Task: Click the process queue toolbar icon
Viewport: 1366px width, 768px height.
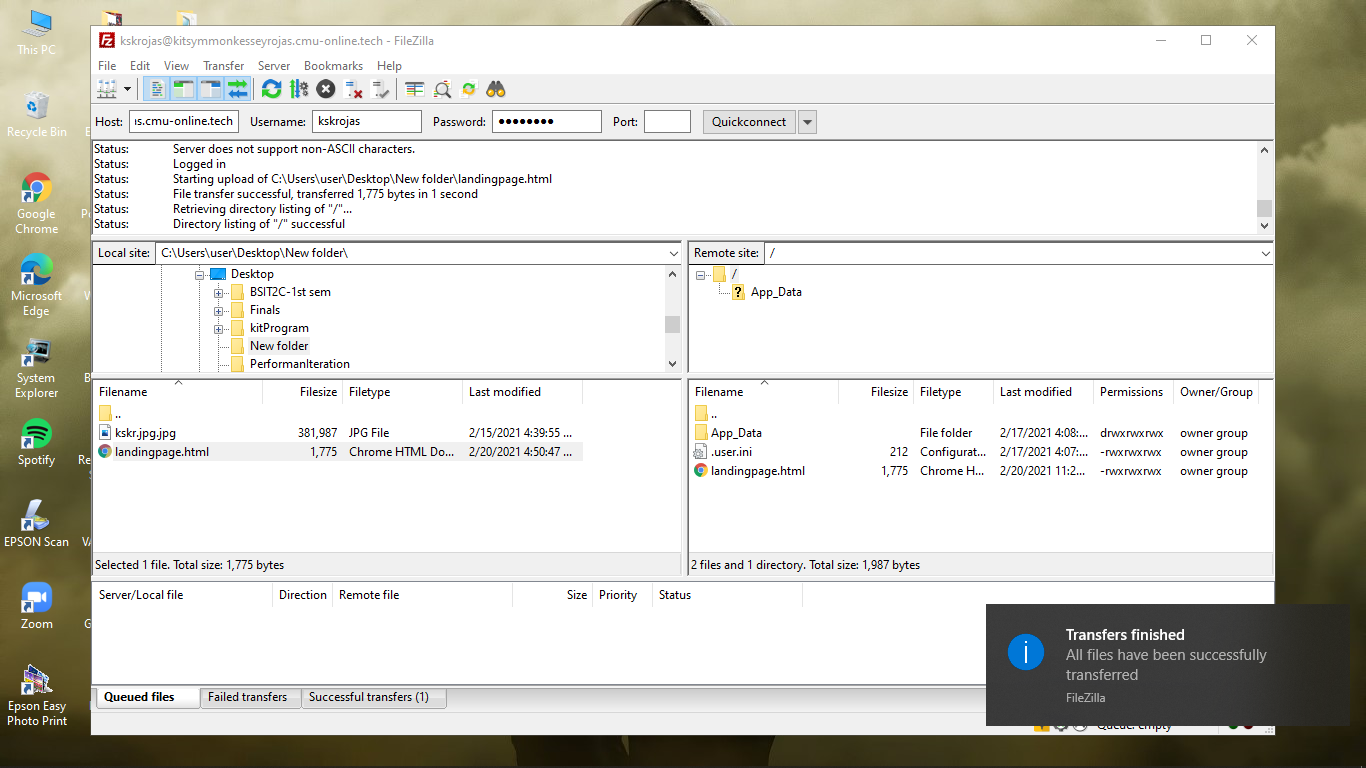Action: pyautogui.click(x=298, y=89)
